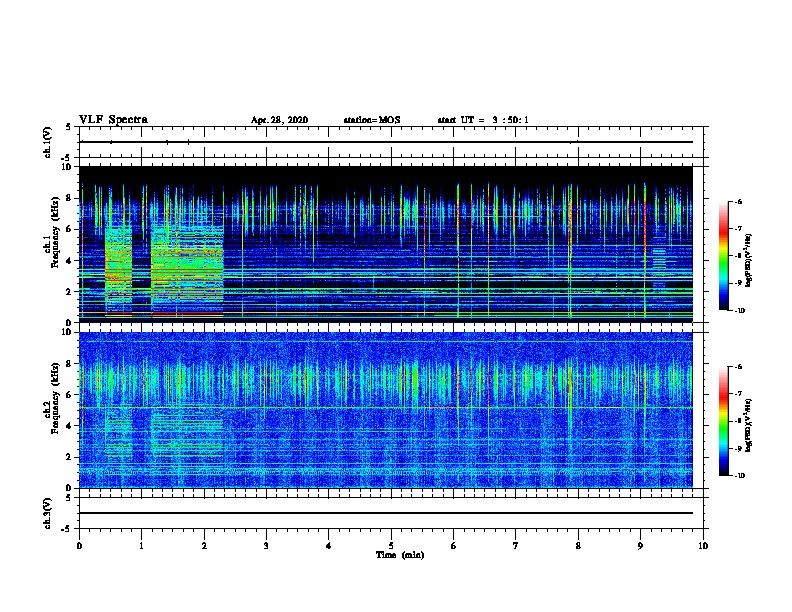792x612 pixels.
Task: Click inside the ch.2 spectrogram panel
Action: pos(386,410)
